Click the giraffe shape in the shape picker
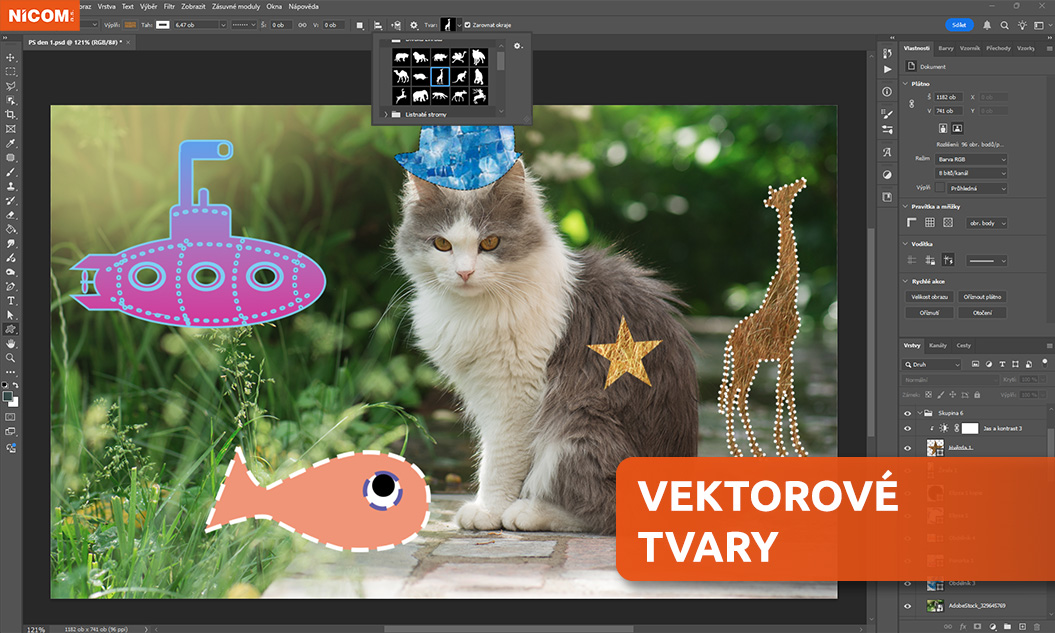The image size is (1055, 633). pos(438,77)
